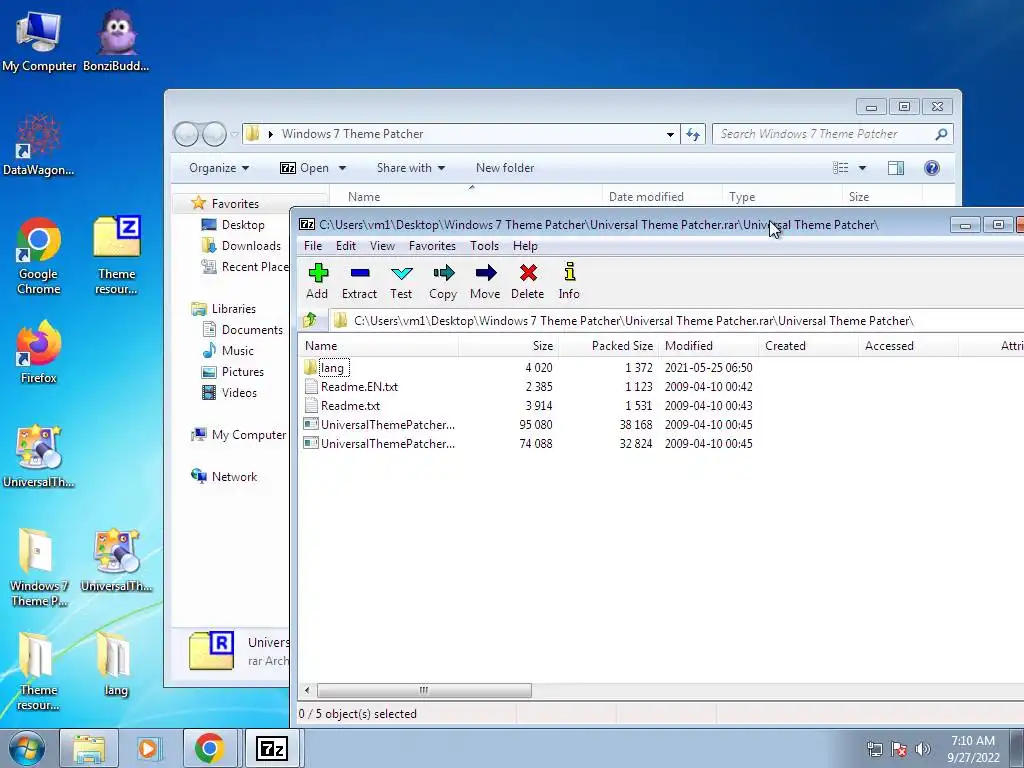Sort 7-Zip list by Packed Size column

(x=609, y=345)
